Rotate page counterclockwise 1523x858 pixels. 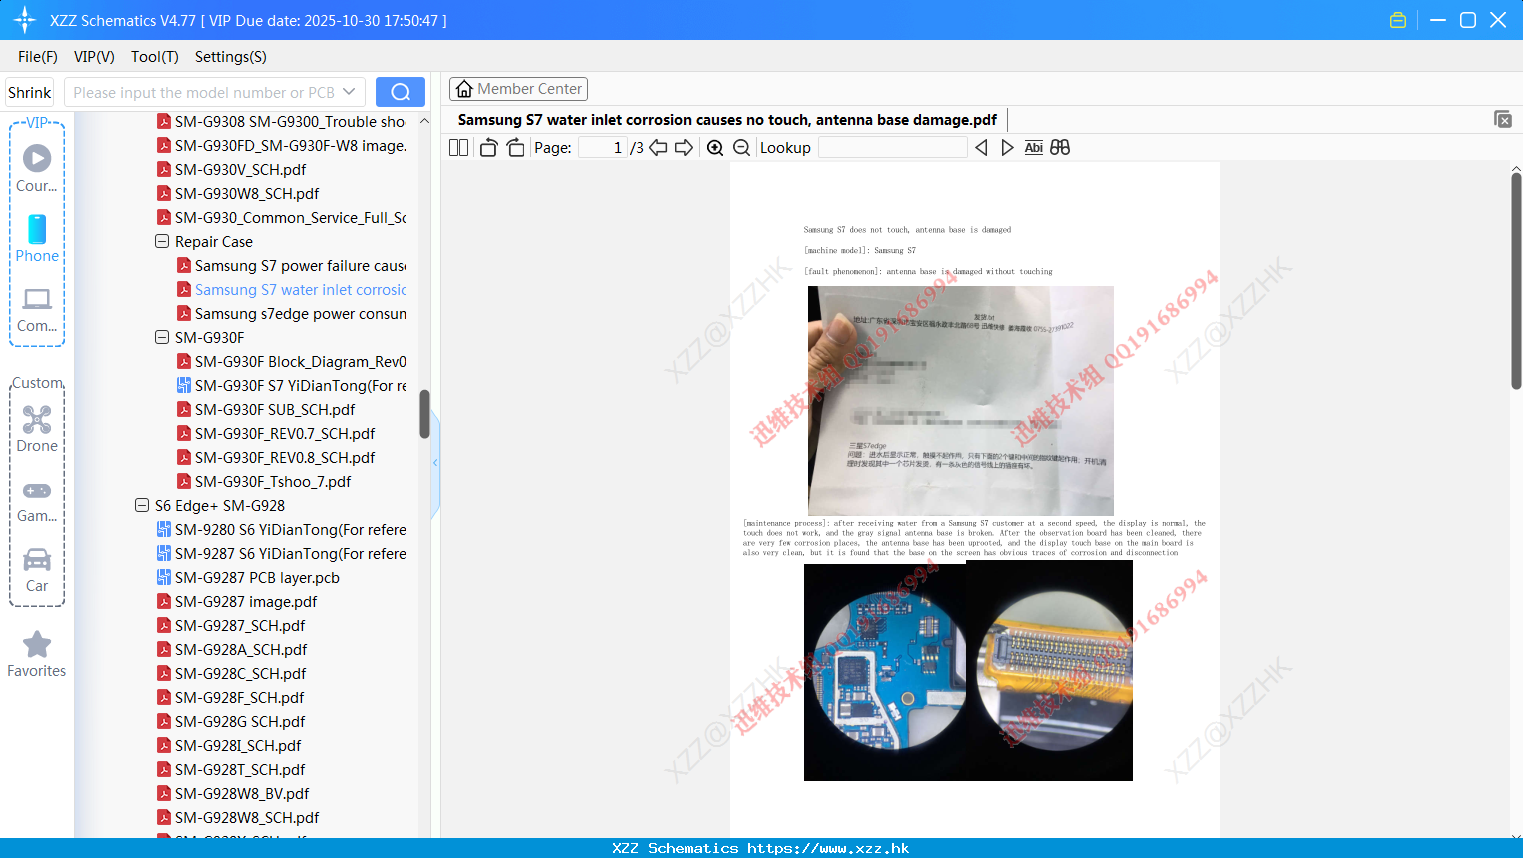point(488,147)
